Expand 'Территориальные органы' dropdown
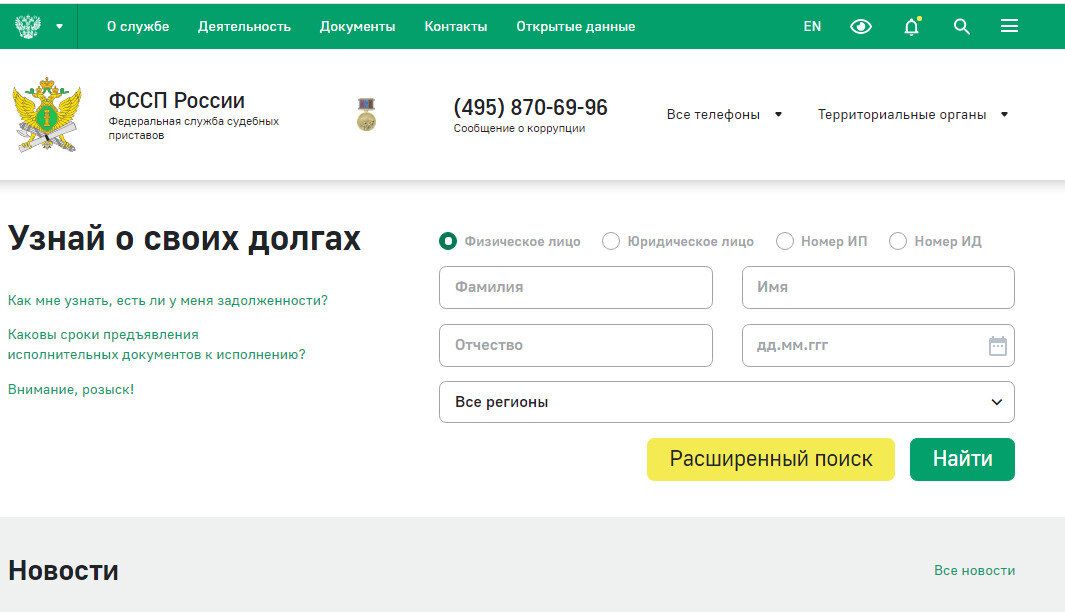Image resolution: width=1065 pixels, height=612 pixels. click(913, 114)
